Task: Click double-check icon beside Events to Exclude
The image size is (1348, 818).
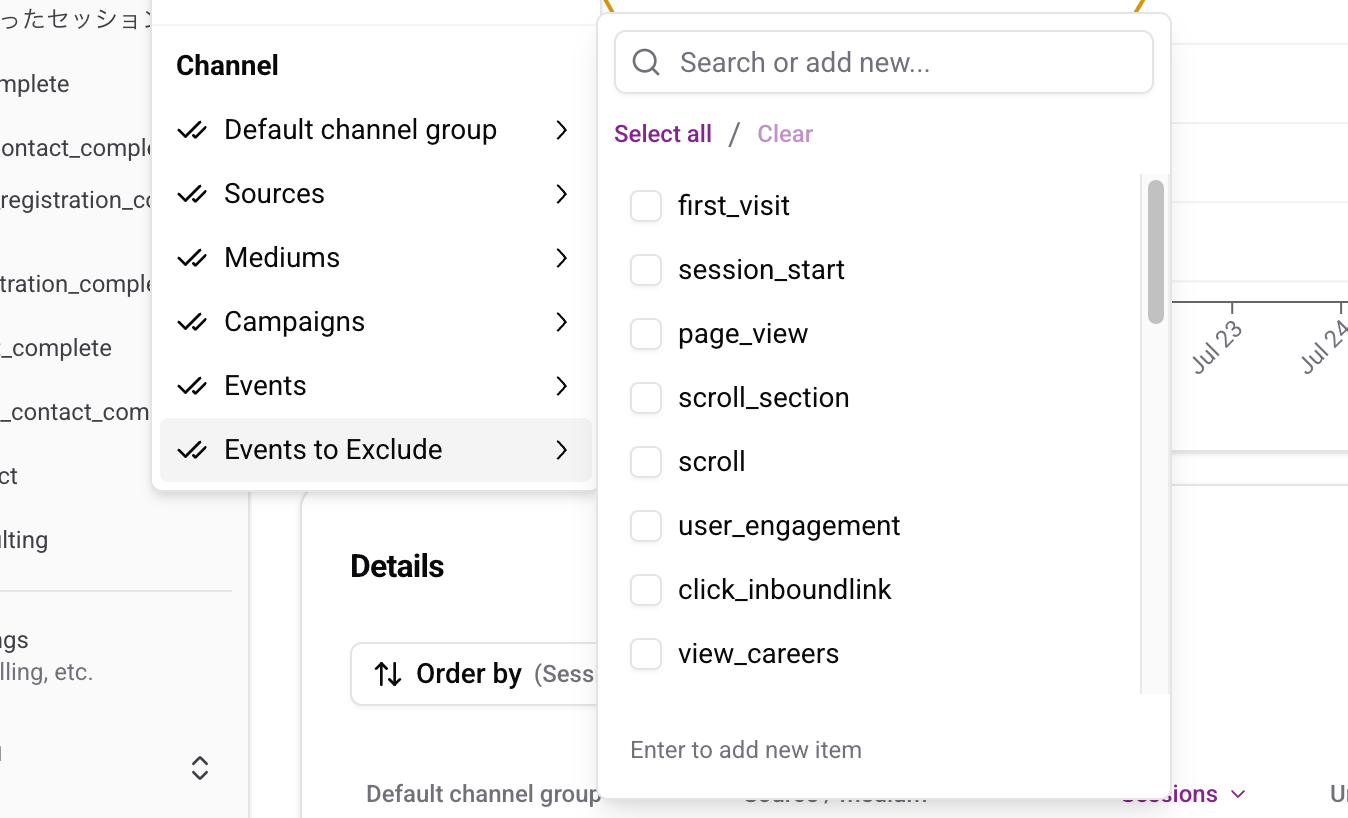Action: click(192, 450)
